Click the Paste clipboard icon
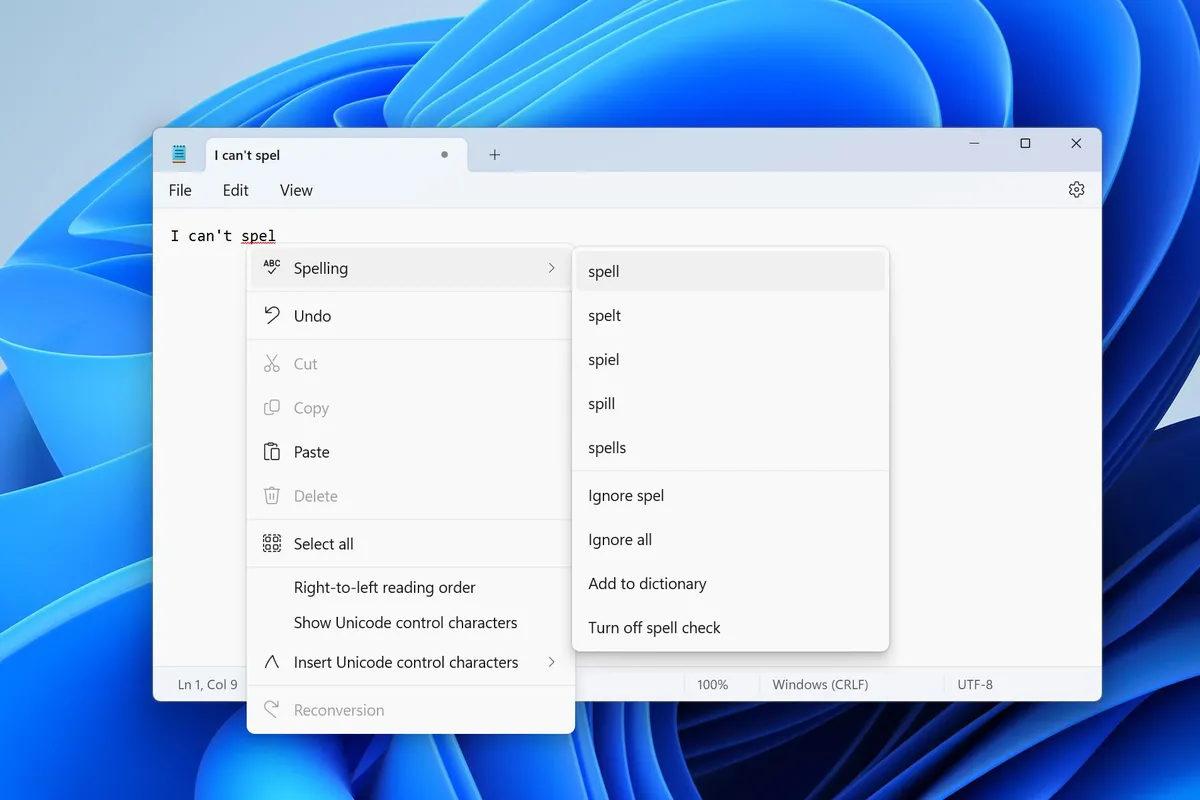Viewport: 1200px width, 800px height. 270,451
